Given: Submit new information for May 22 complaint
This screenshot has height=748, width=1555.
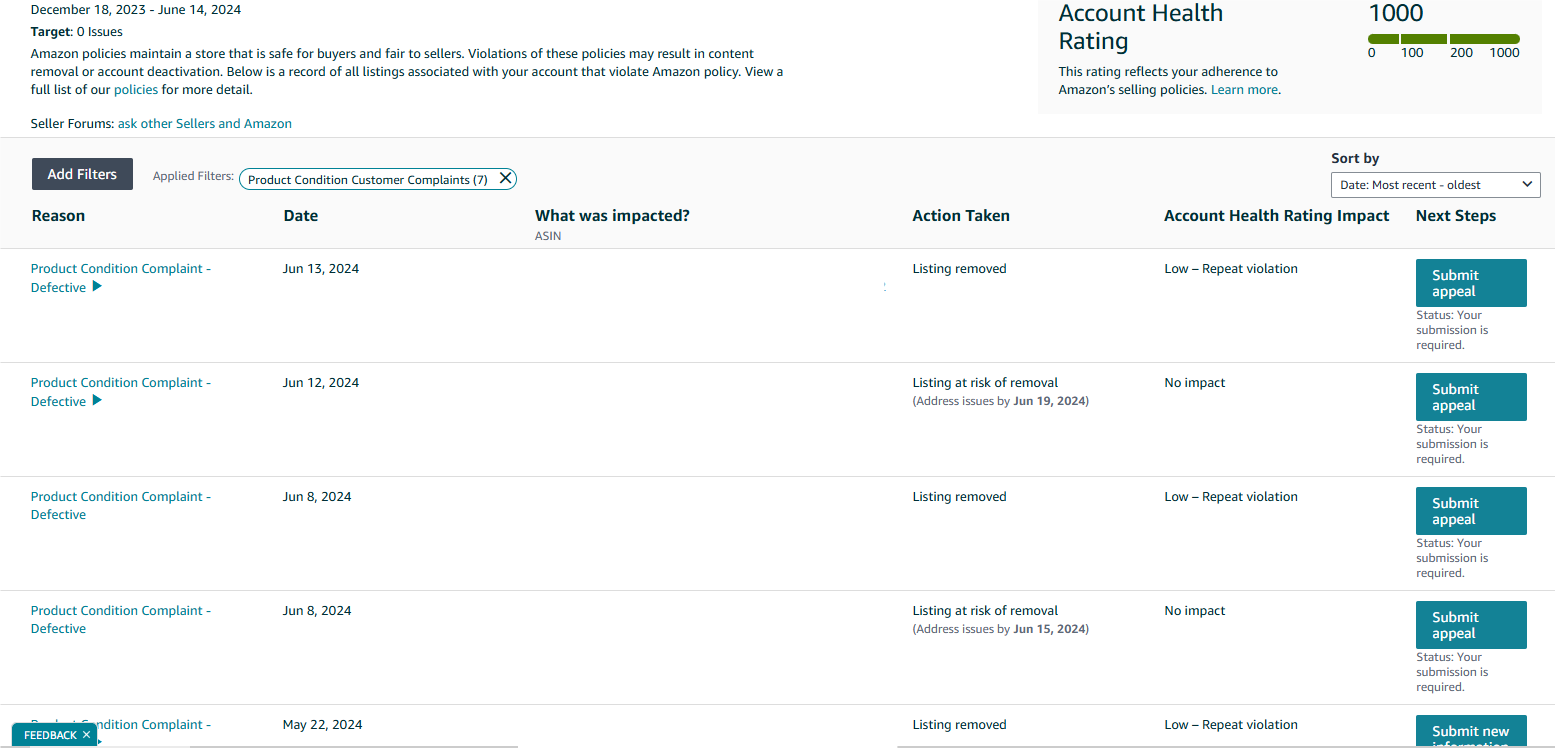Looking at the screenshot, I should pyautogui.click(x=1471, y=732).
